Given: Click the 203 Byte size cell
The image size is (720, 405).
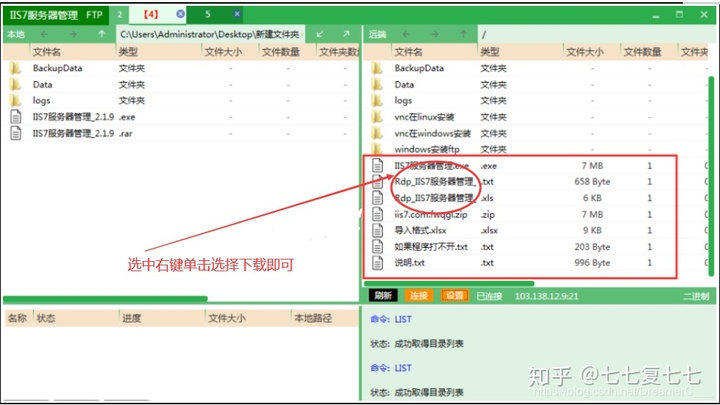Looking at the screenshot, I should [592, 247].
